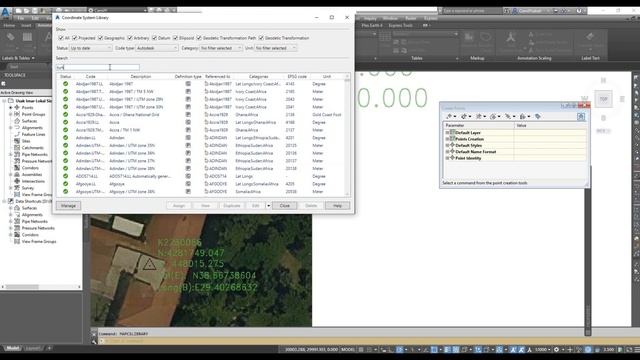Click inside the Search text field

pos(98,67)
